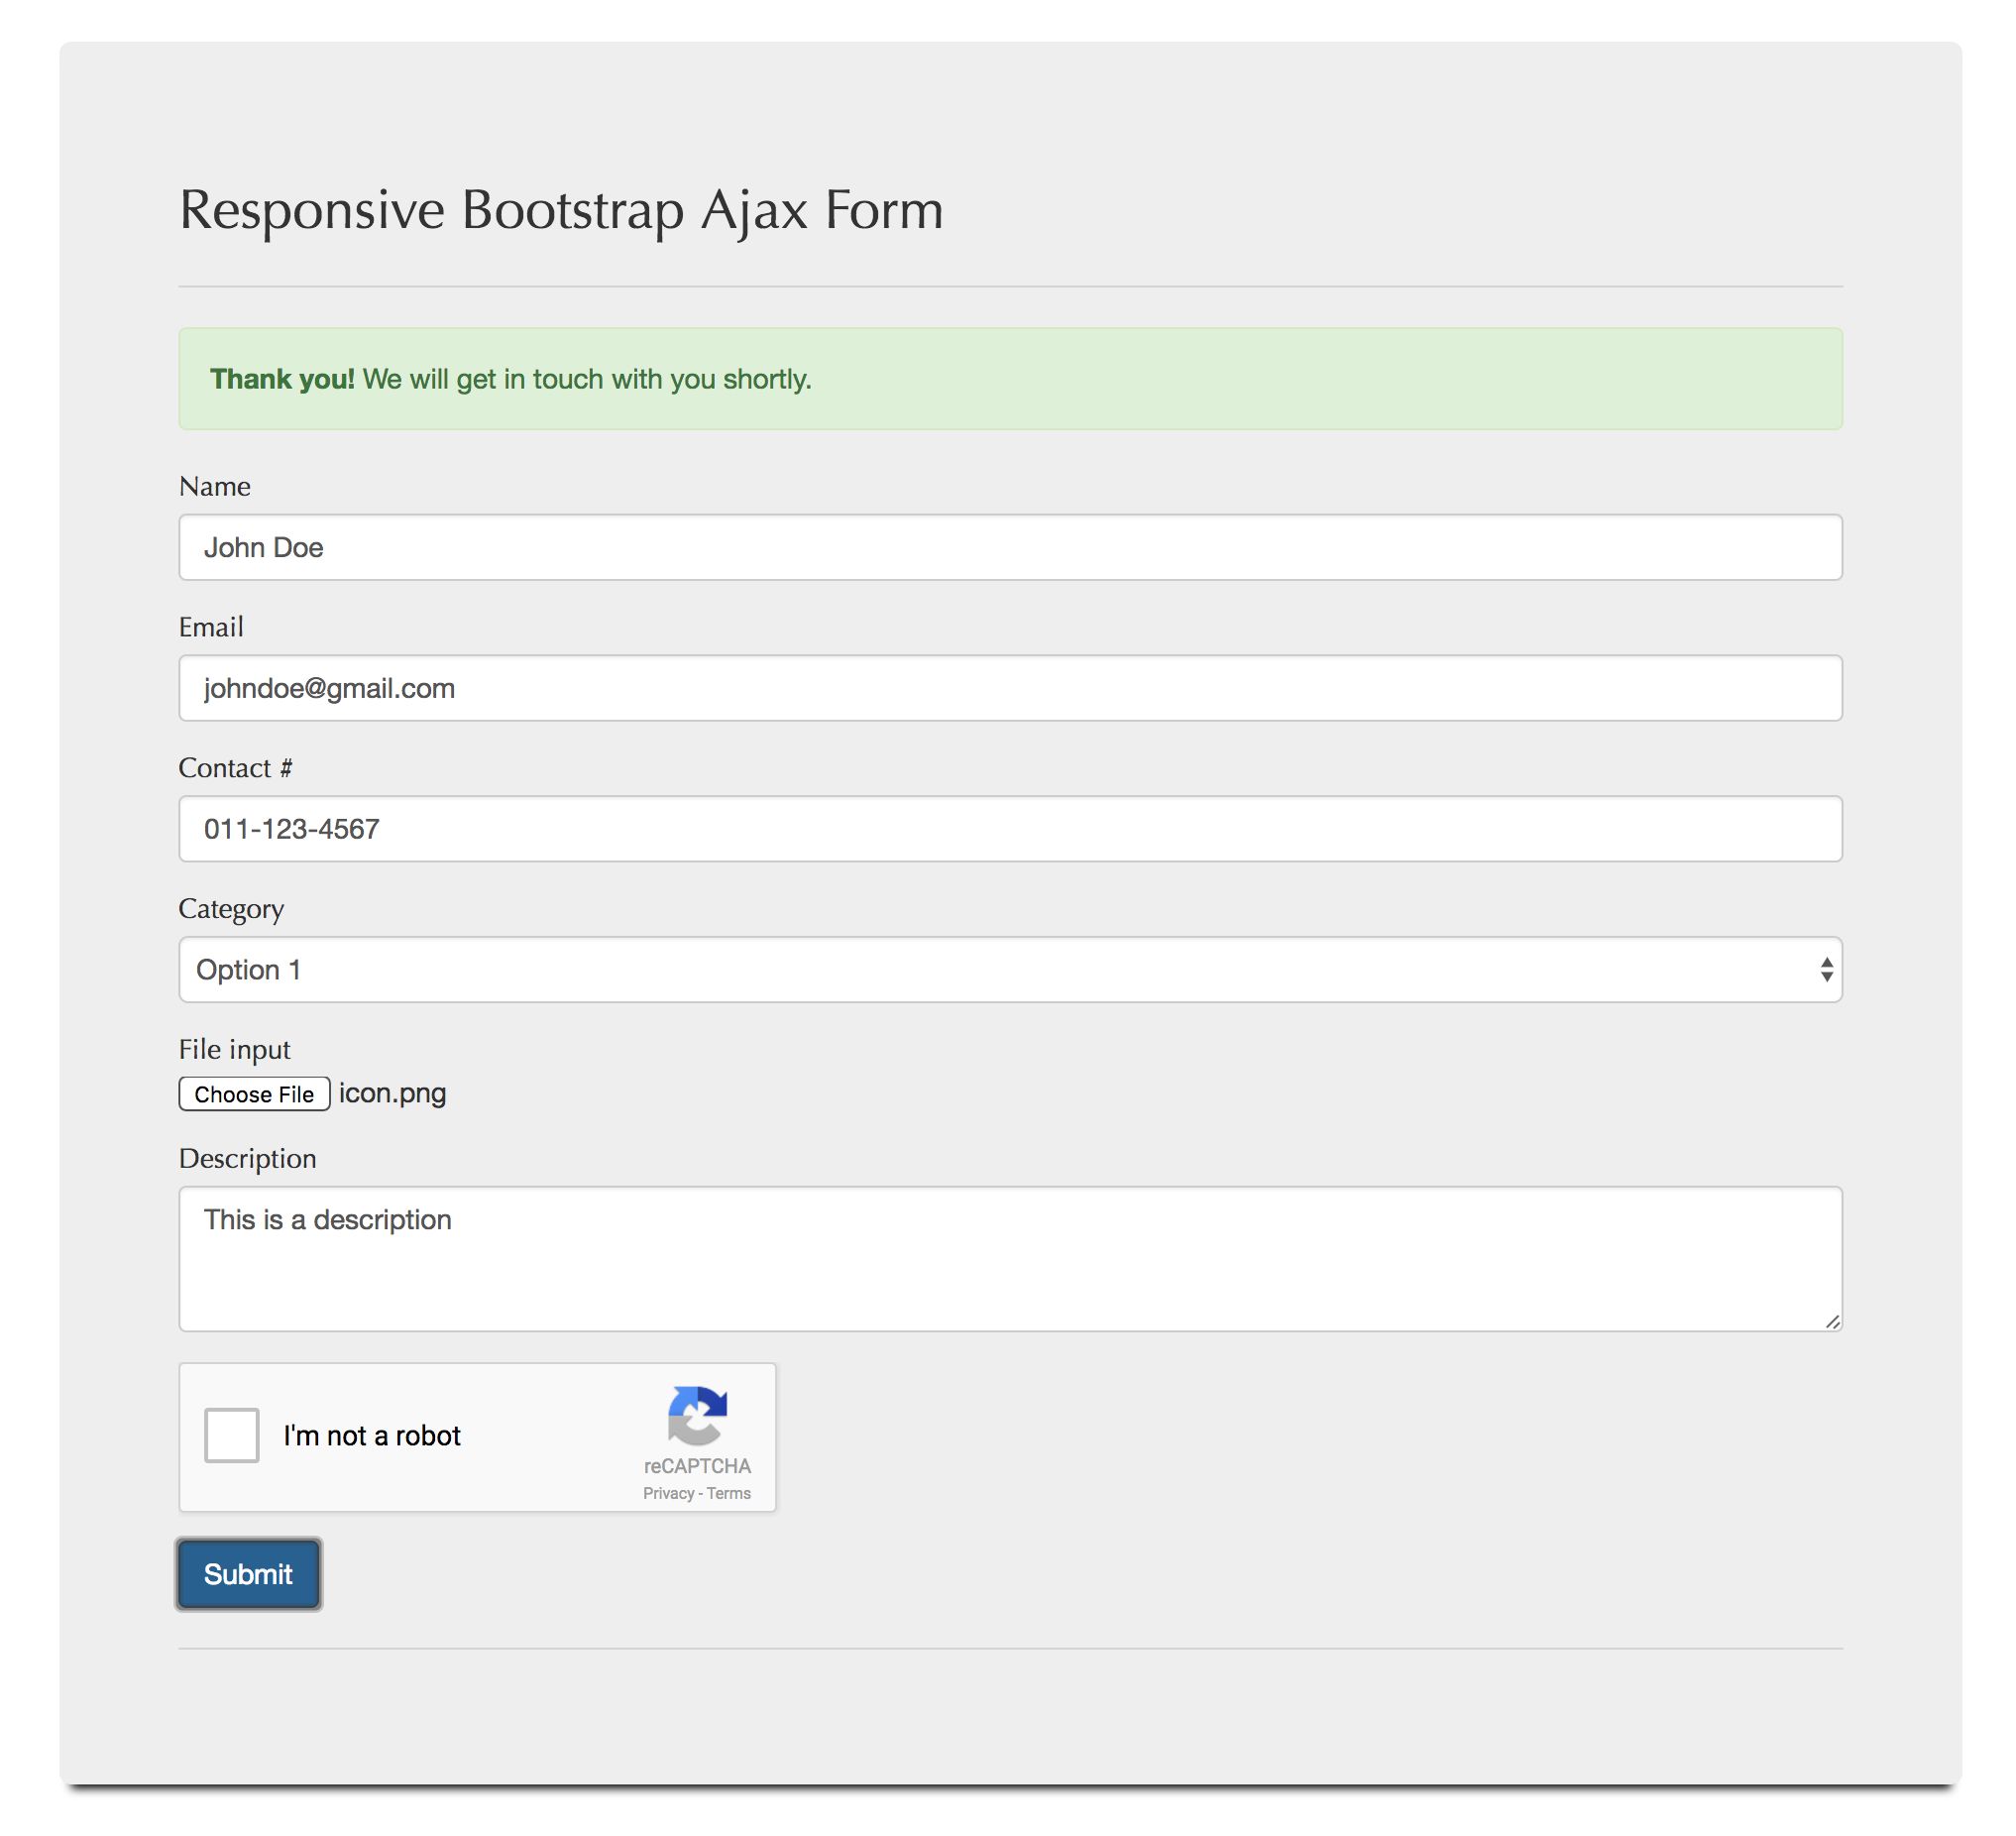Click the Responsive Bootstrap Ajax Form heading

coord(561,210)
